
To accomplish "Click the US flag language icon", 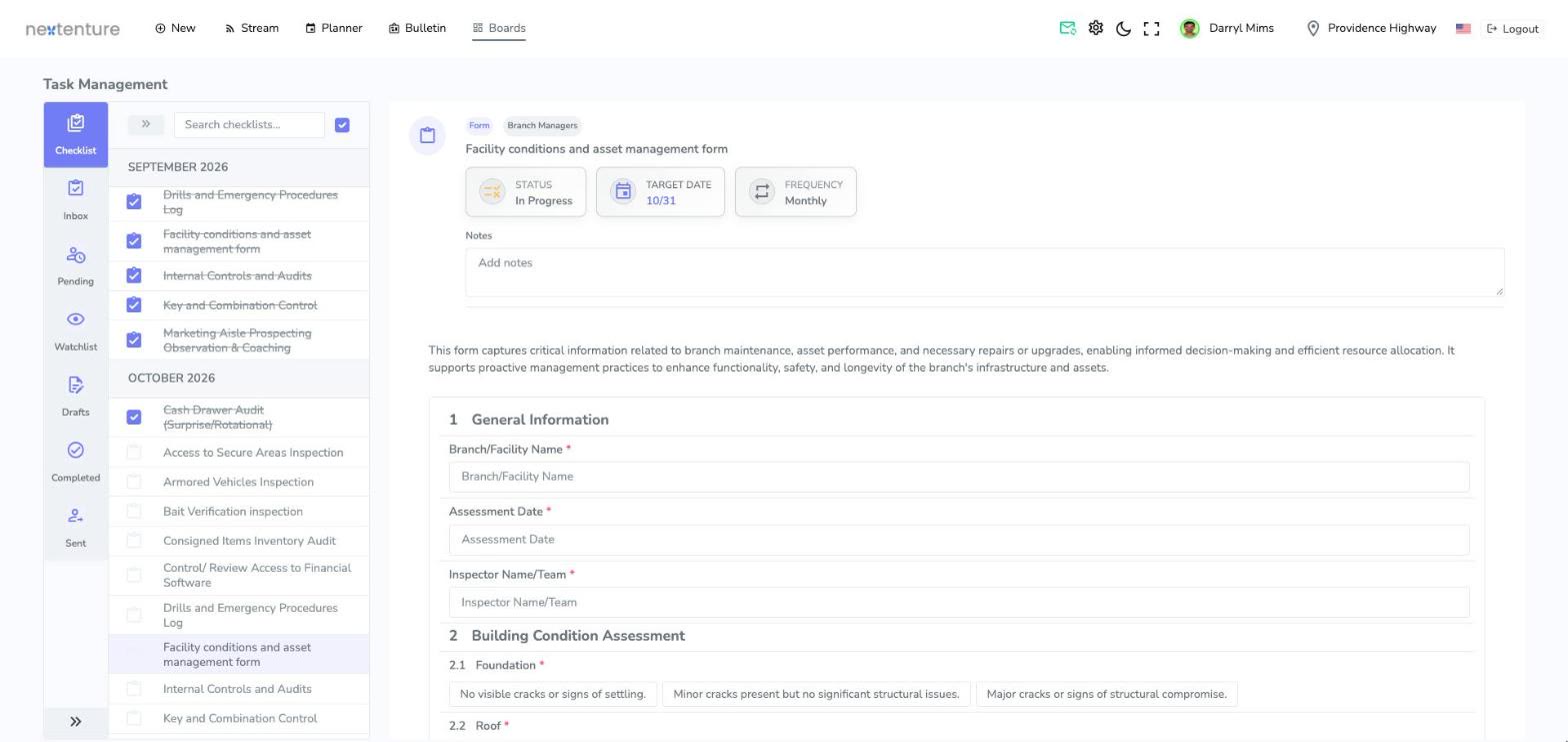I will [1463, 28].
